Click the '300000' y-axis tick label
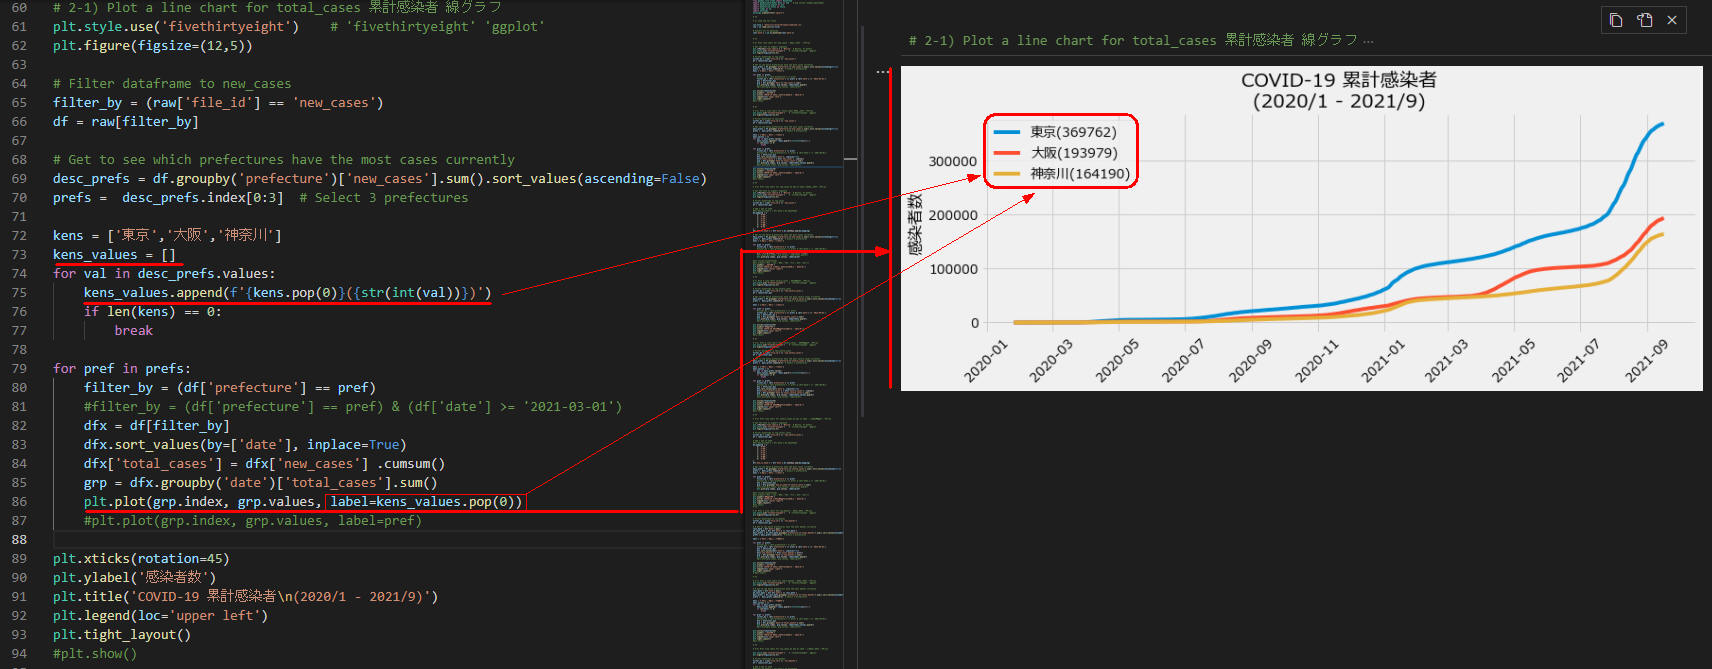 [x=953, y=161]
